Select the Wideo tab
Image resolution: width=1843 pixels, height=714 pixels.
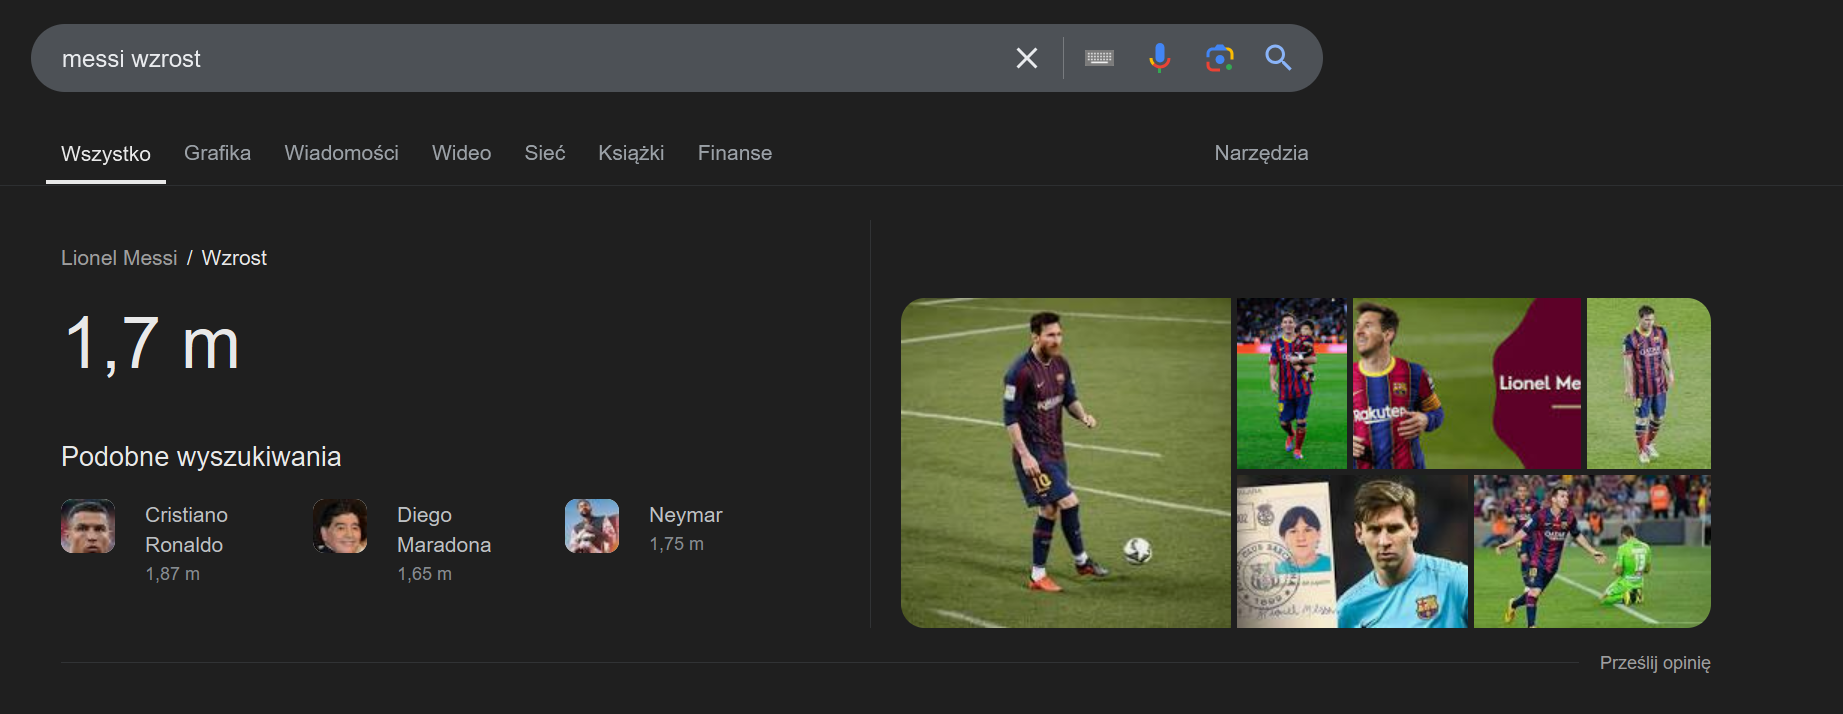(461, 153)
